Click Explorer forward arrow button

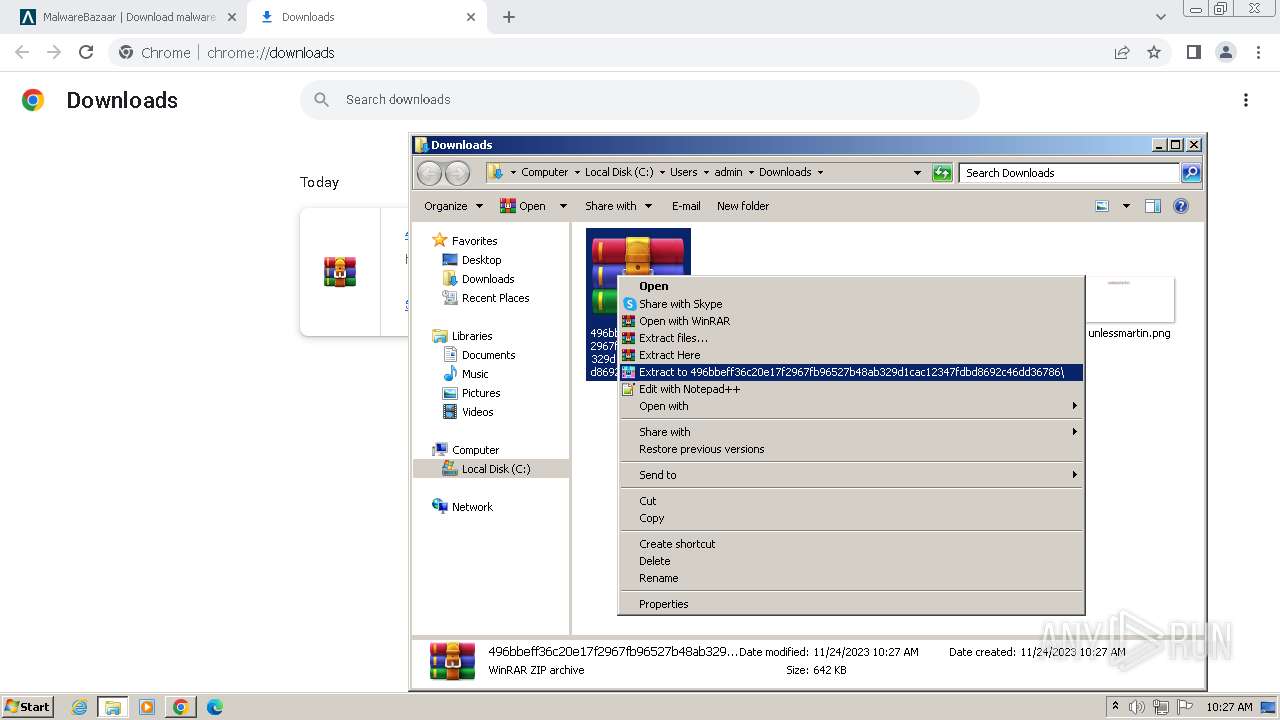pyautogui.click(x=457, y=173)
